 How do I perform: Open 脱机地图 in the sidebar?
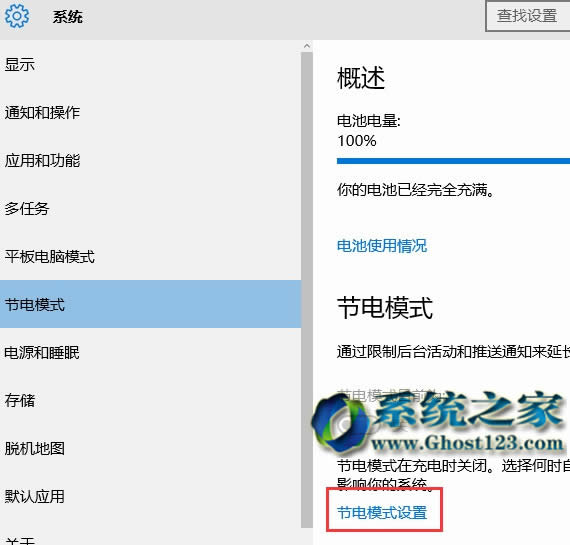coord(150,448)
